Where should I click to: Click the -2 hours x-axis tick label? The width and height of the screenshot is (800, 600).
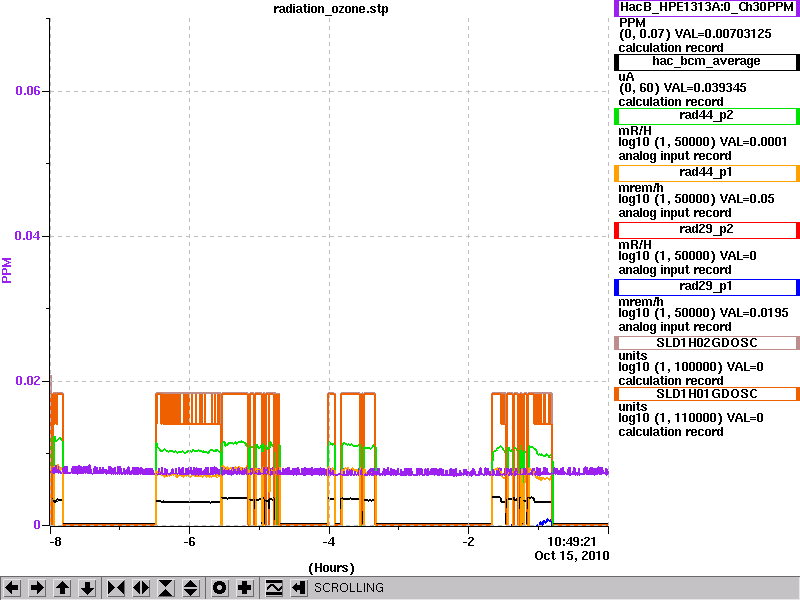pos(468,542)
